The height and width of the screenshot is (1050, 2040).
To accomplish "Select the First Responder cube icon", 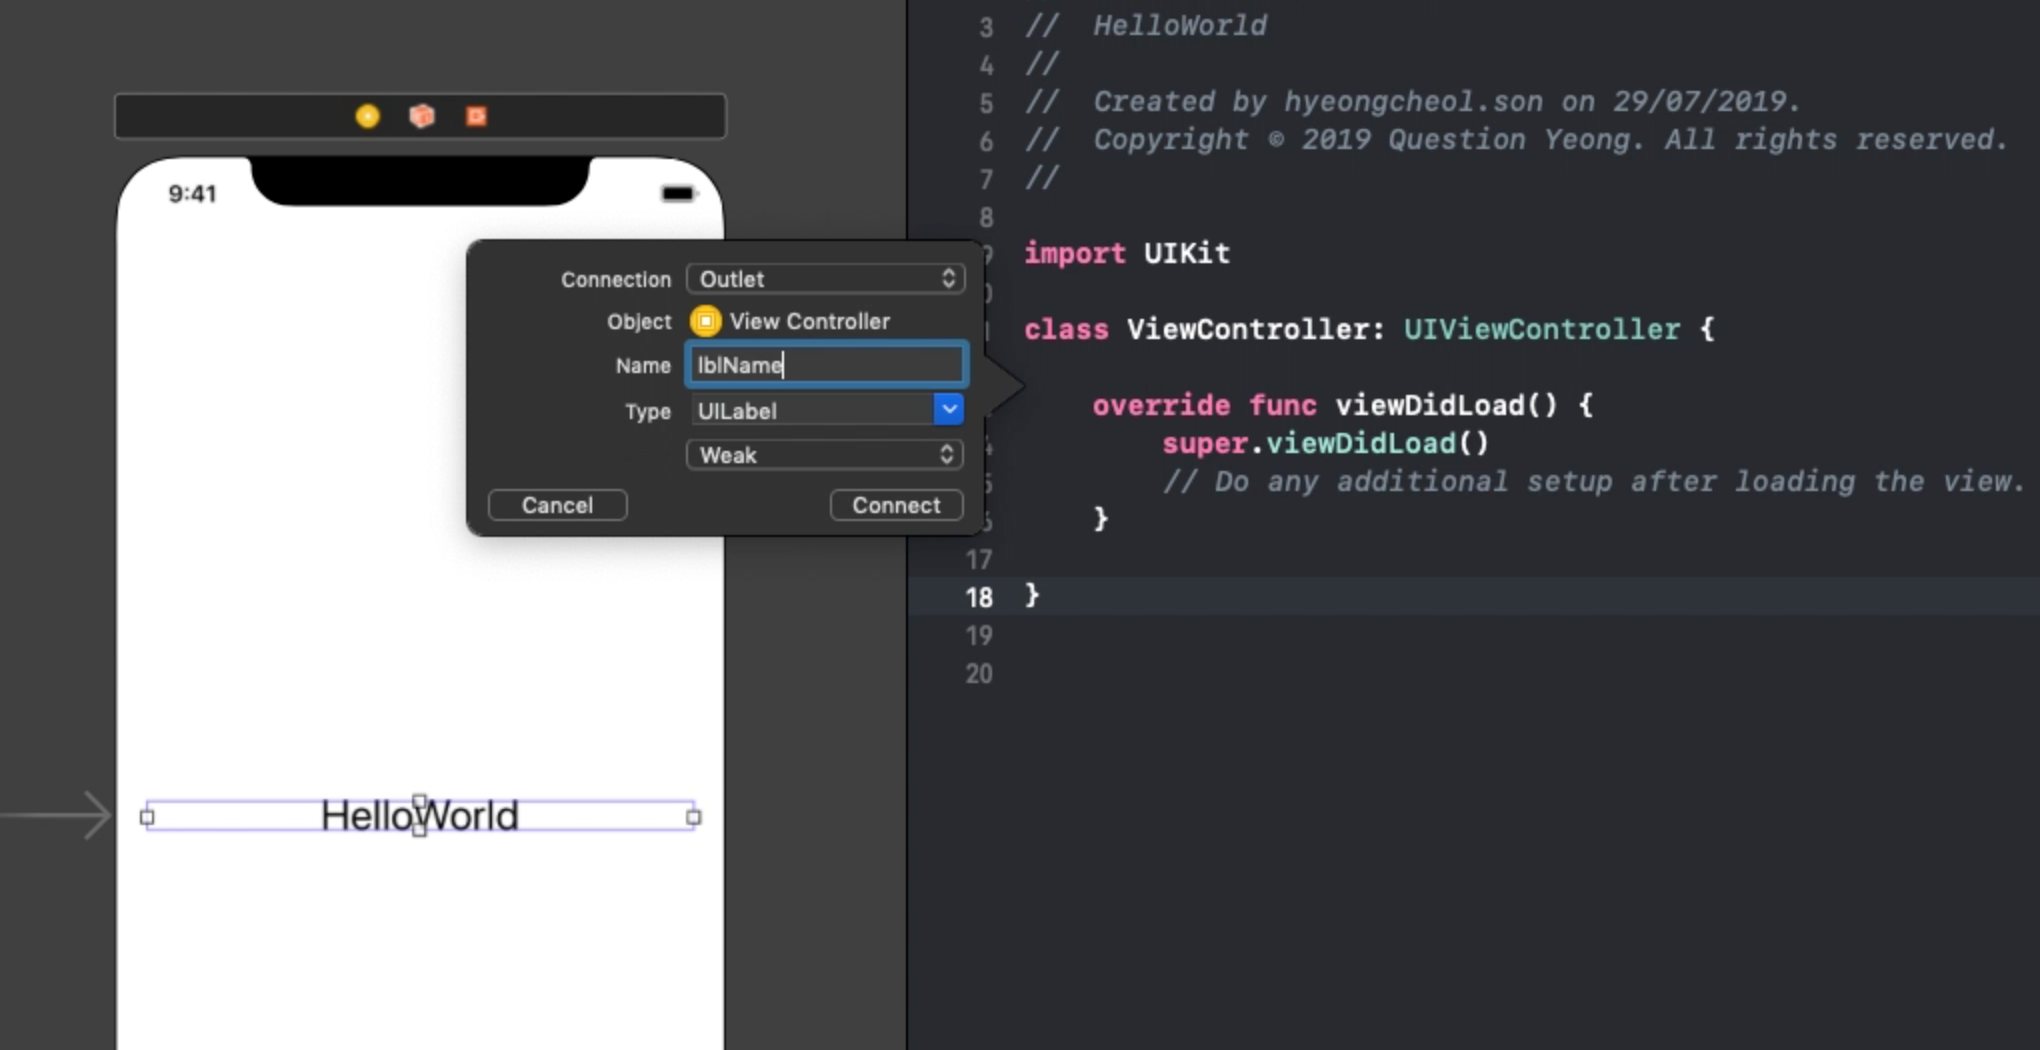I will pos(422,116).
